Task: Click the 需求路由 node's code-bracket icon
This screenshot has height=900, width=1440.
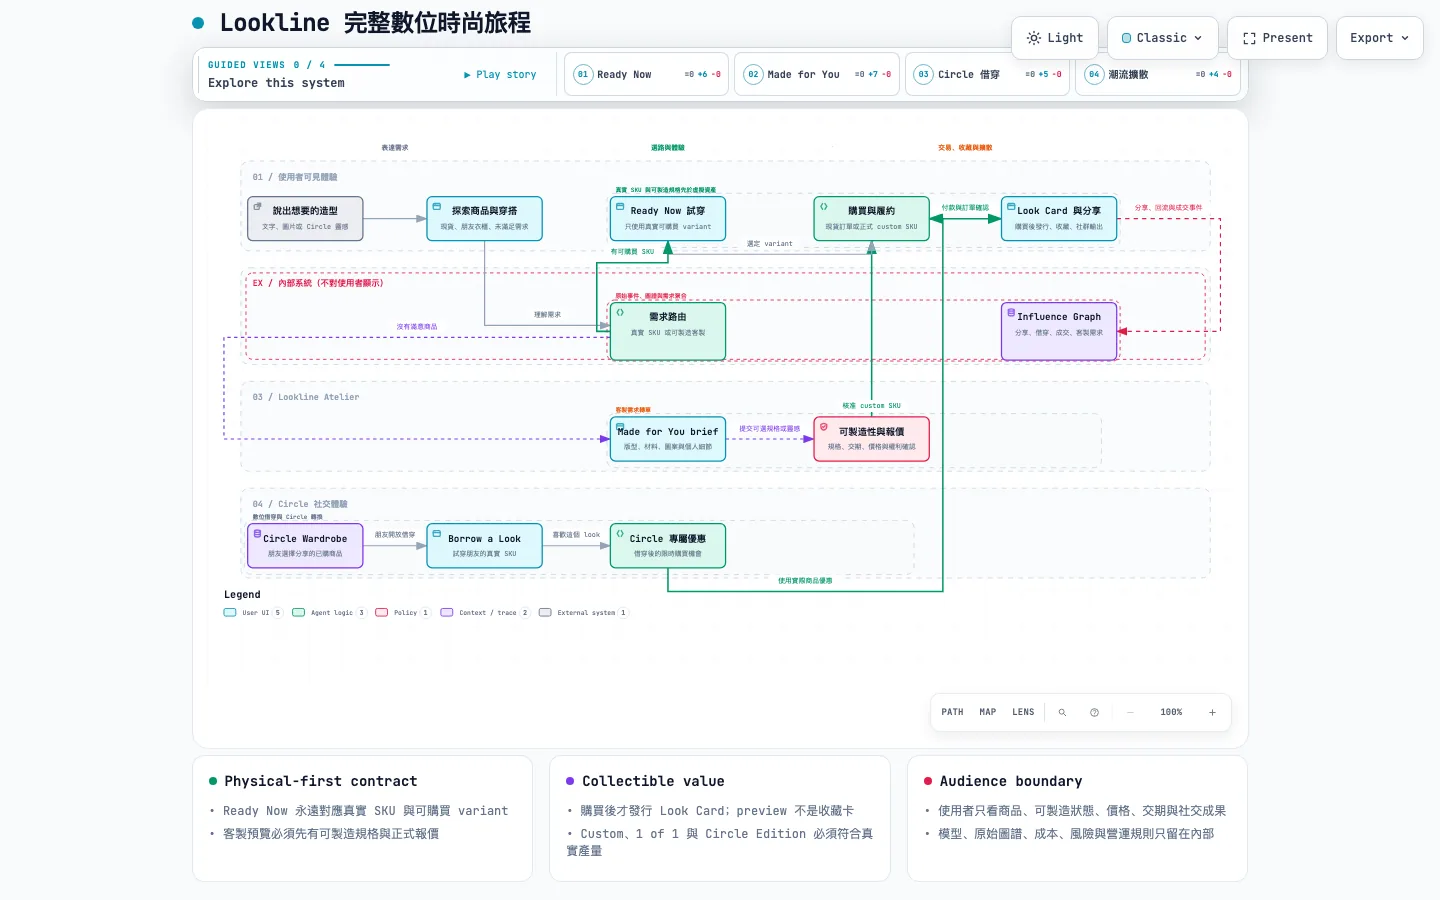Action: 620,313
